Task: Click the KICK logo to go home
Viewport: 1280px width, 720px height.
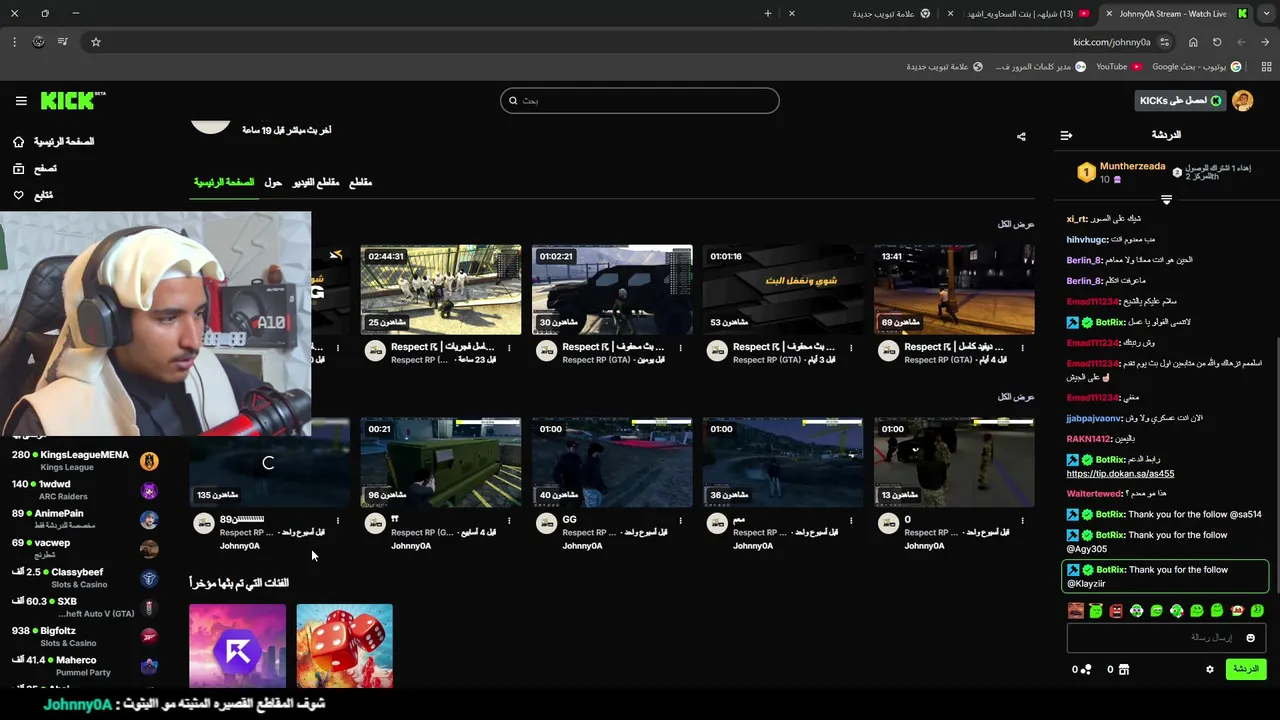Action: [72, 100]
